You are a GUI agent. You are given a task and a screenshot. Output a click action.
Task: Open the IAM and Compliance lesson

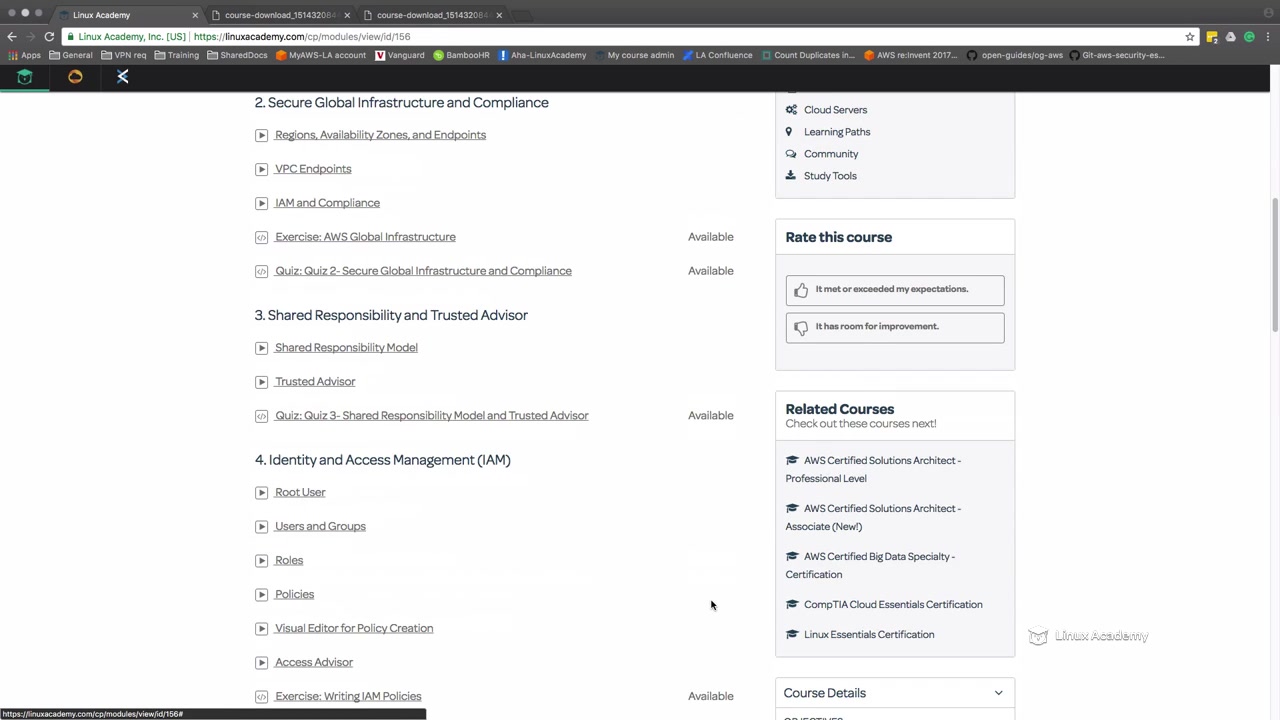pos(327,203)
